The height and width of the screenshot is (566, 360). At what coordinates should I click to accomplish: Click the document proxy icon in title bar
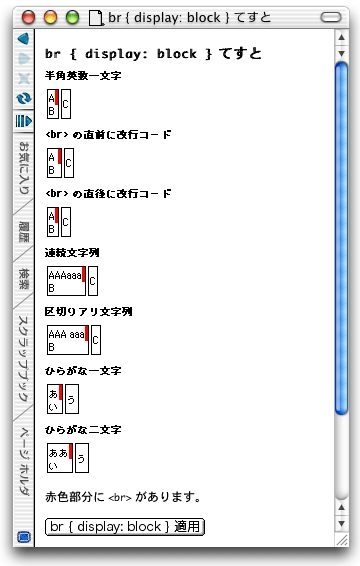point(96,18)
